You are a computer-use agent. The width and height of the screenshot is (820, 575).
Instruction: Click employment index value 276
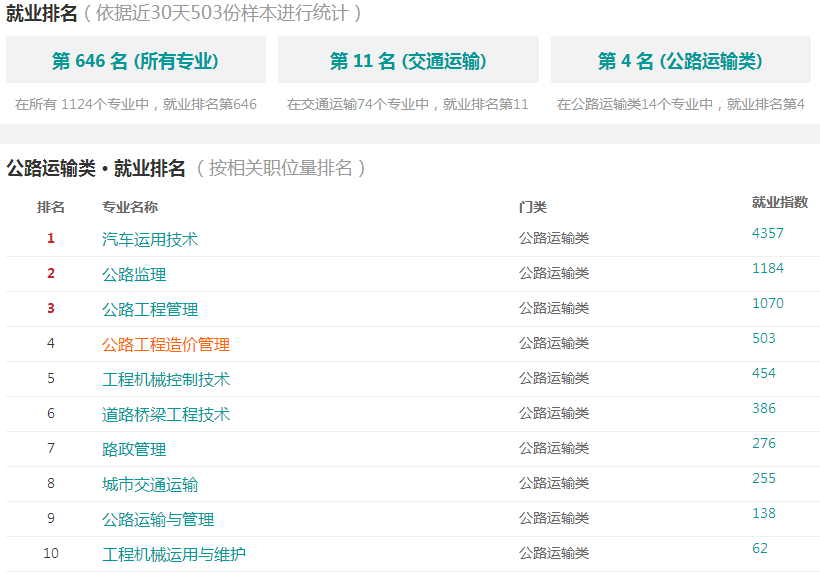pos(764,443)
